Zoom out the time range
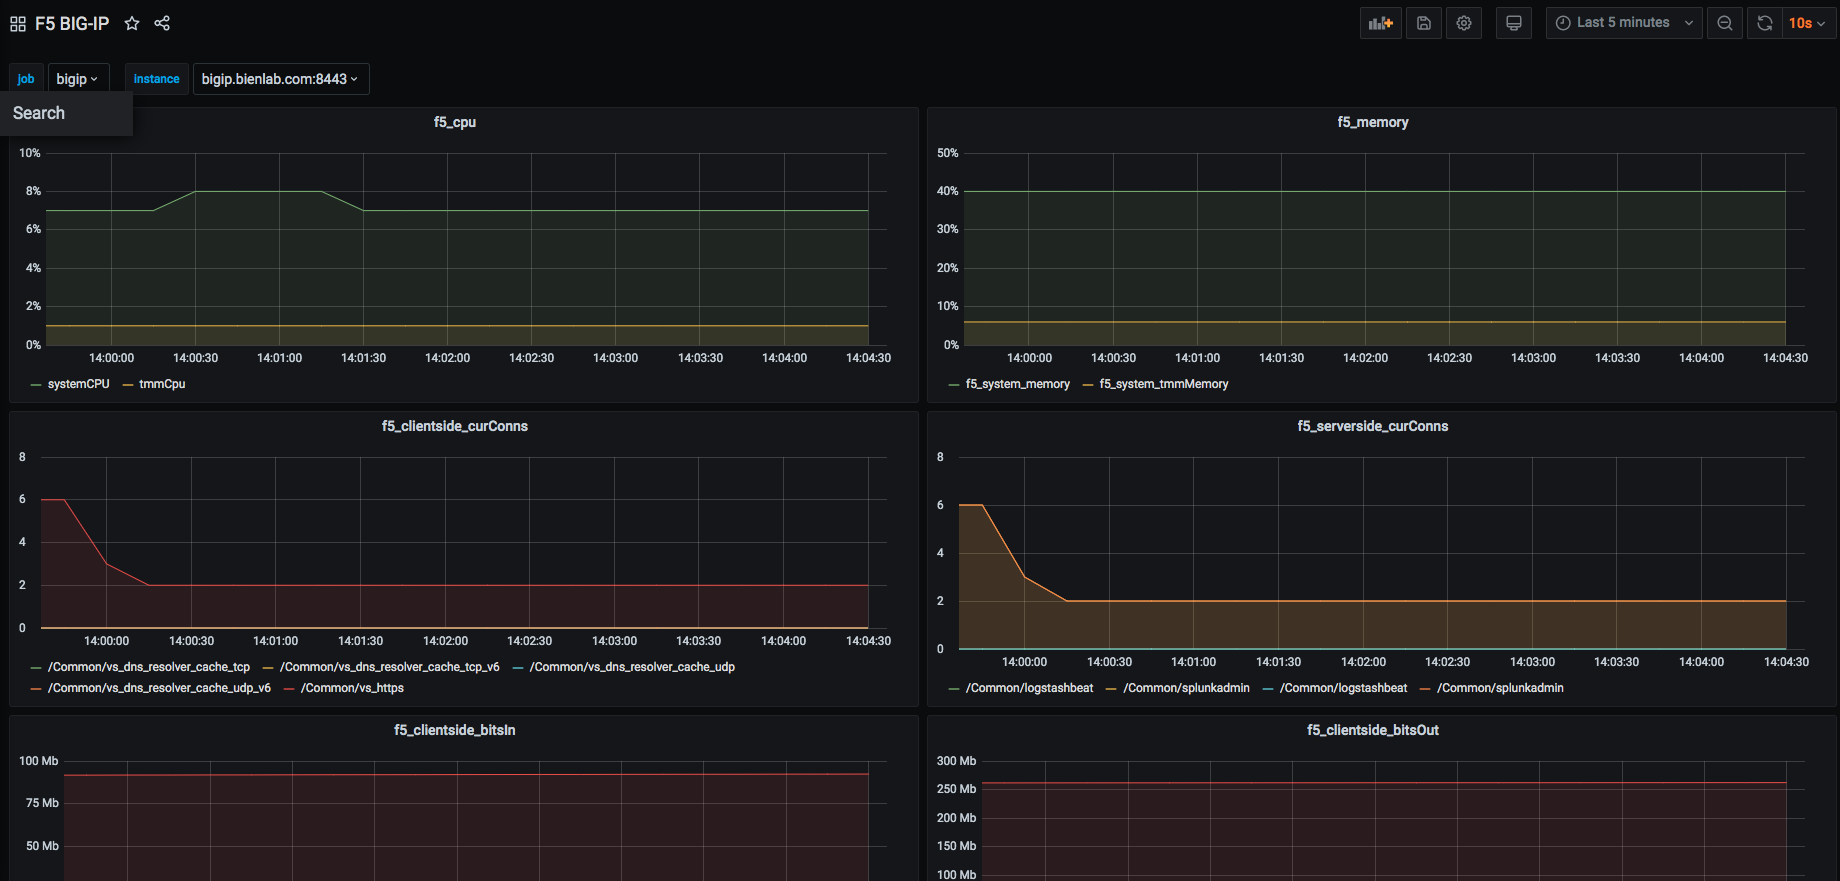Image resolution: width=1840 pixels, height=881 pixels. pyautogui.click(x=1725, y=23)
